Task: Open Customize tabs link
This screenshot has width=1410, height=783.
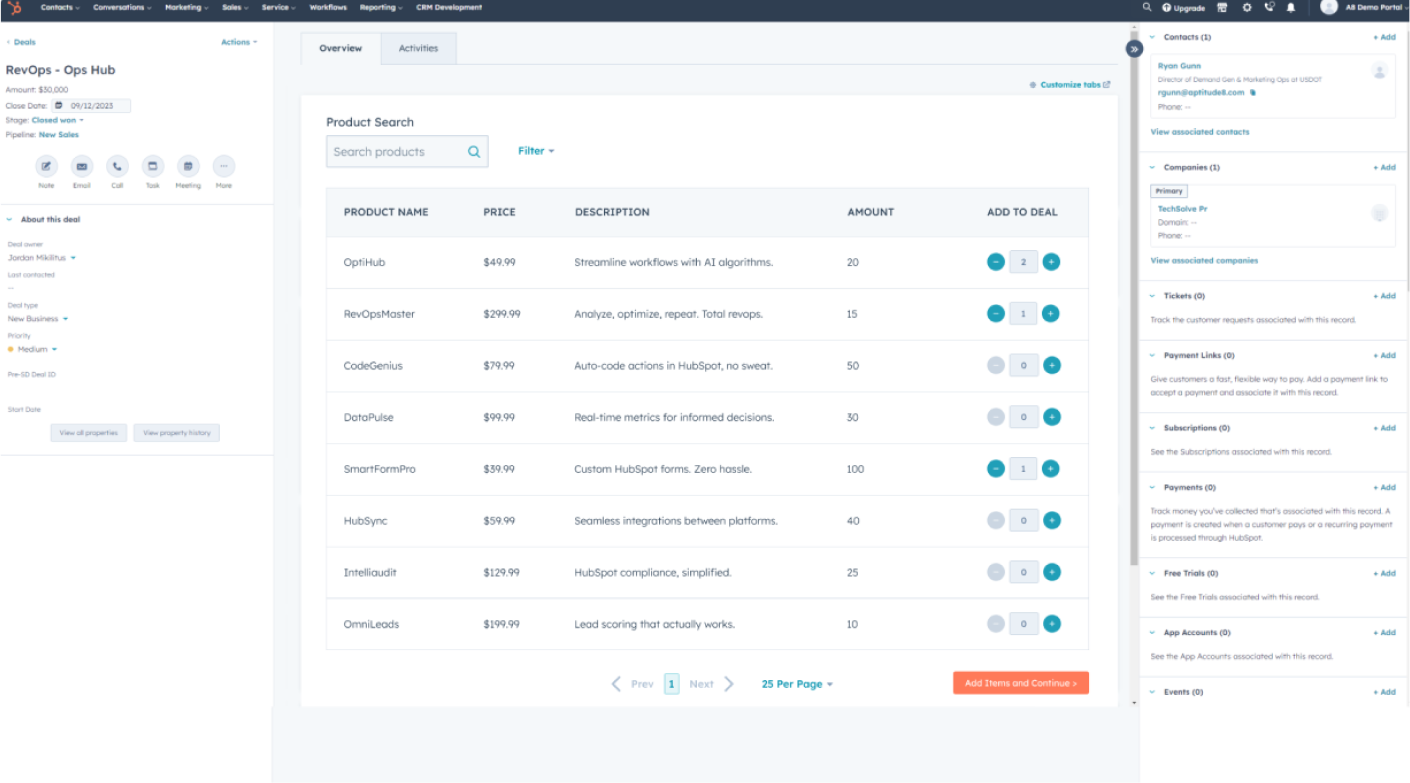Action: (x=1070, y=85)
